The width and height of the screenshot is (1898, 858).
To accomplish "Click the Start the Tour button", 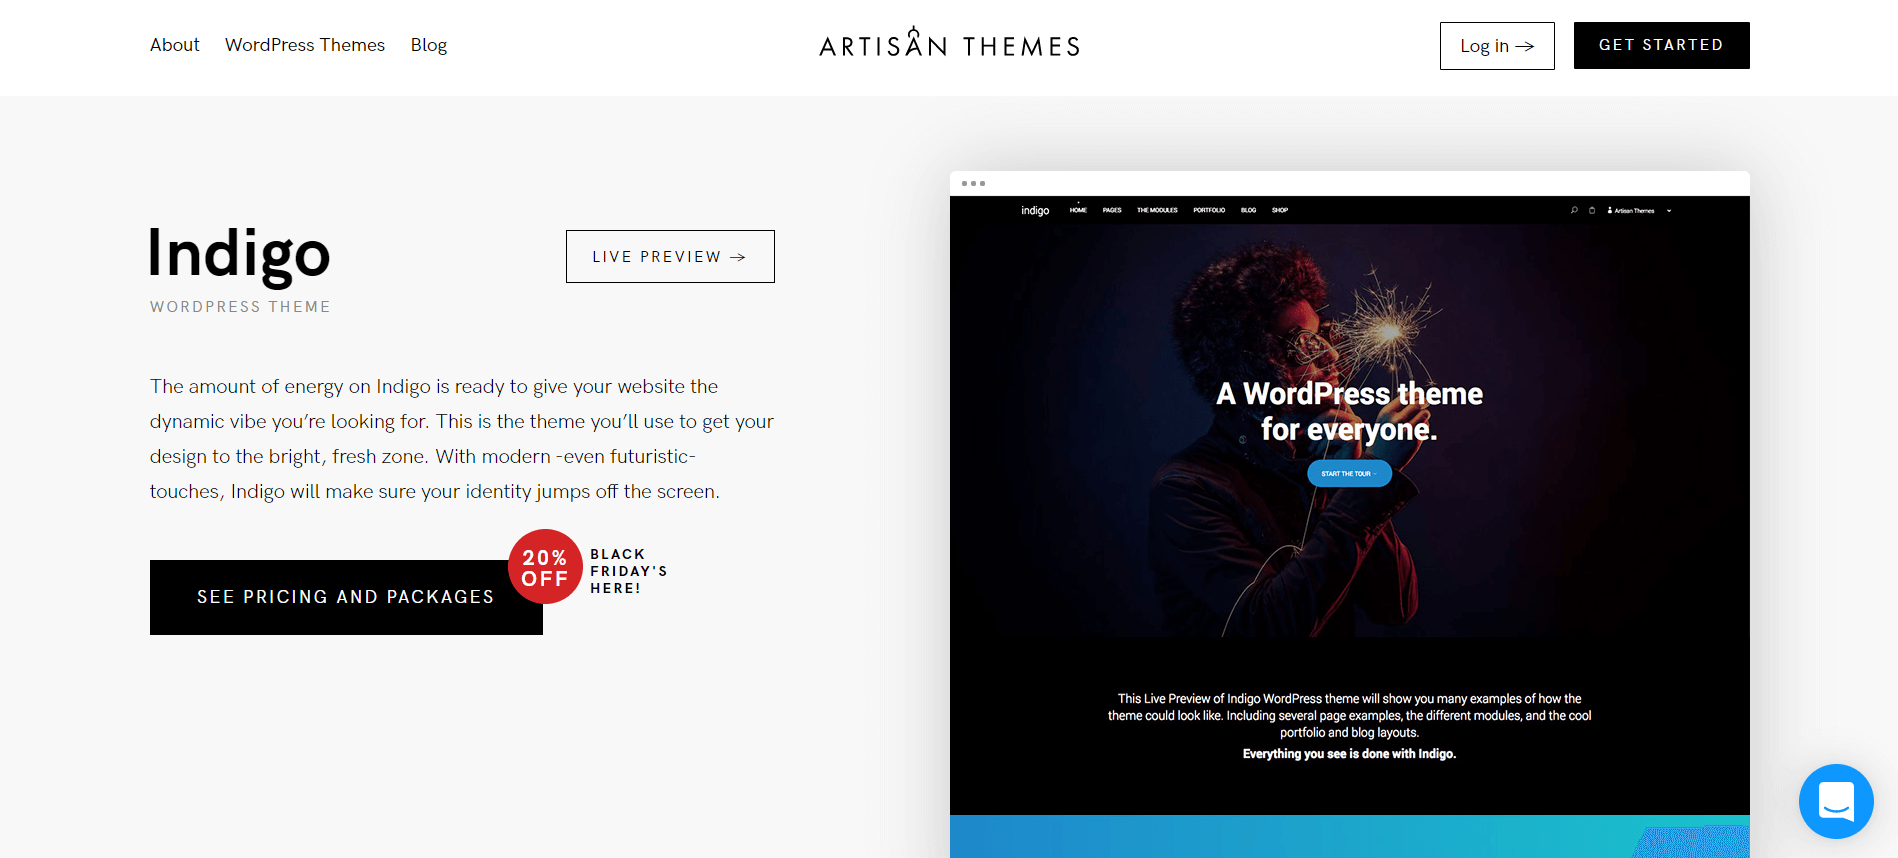I will (1349, 474).
